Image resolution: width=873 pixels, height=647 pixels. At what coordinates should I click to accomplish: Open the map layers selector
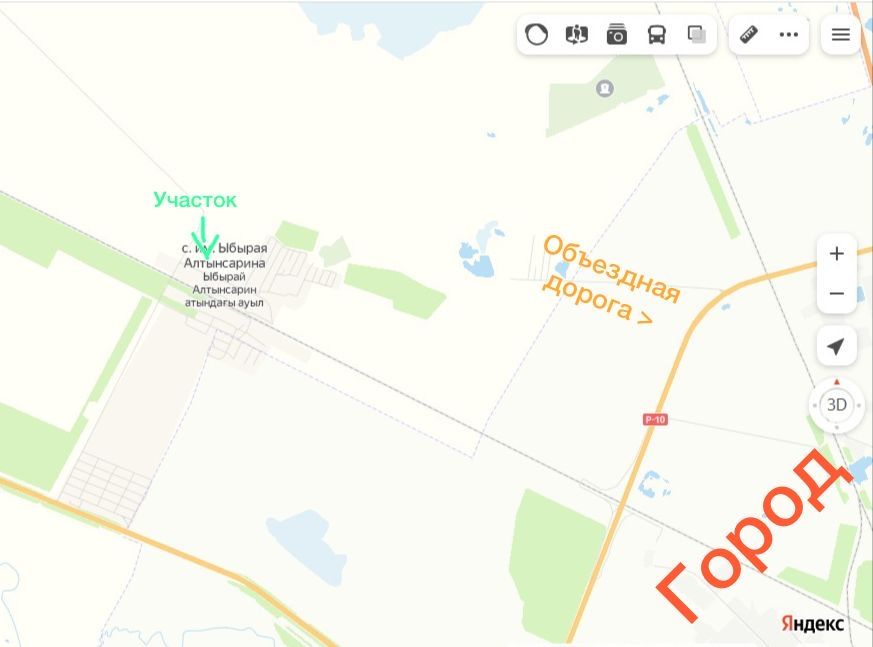click(x=697, y=35)
